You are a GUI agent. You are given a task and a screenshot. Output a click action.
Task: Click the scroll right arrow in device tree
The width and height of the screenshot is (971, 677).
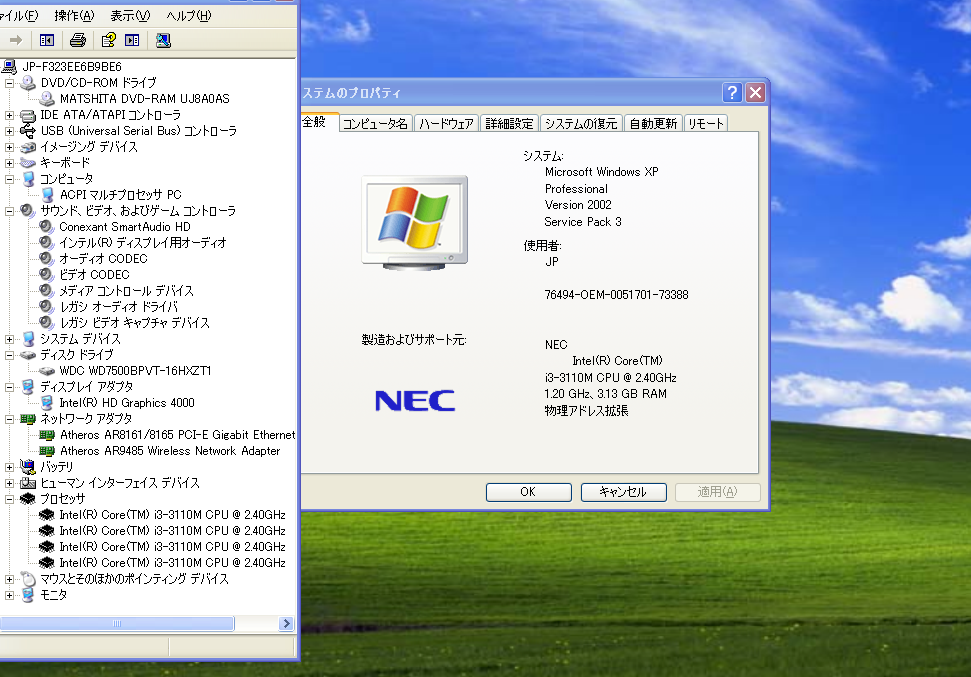tap(286, 623)
